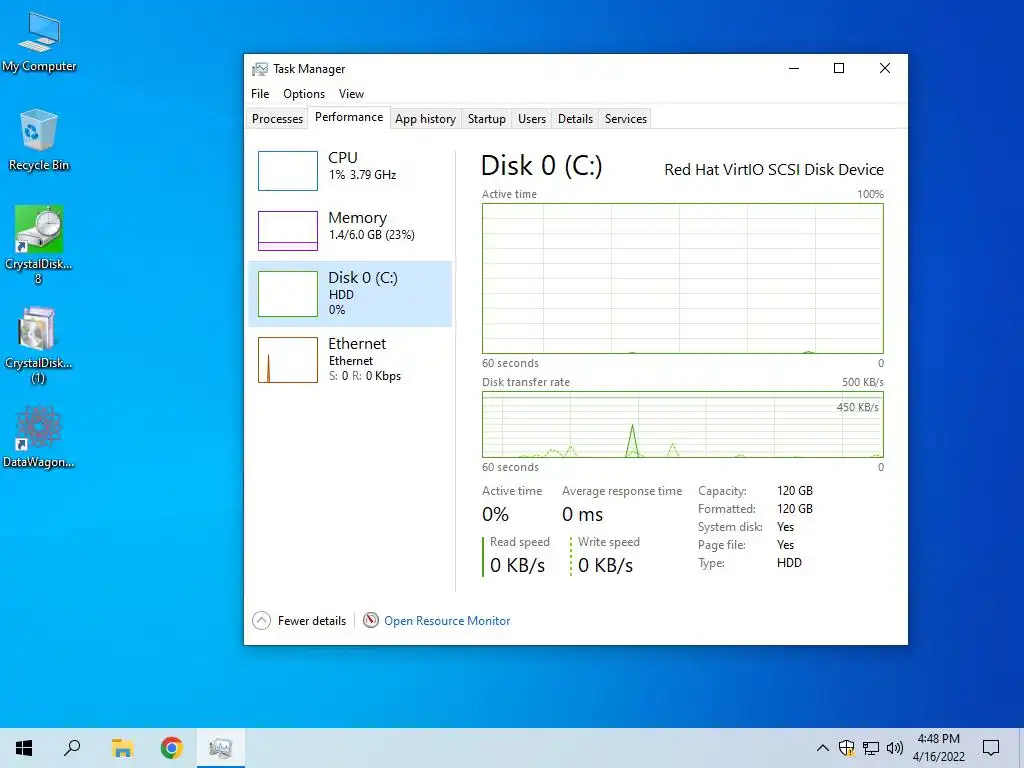Click the Type HDD value
The height and width of the screenshot is (768, 1024).
[x=789, y=563]
